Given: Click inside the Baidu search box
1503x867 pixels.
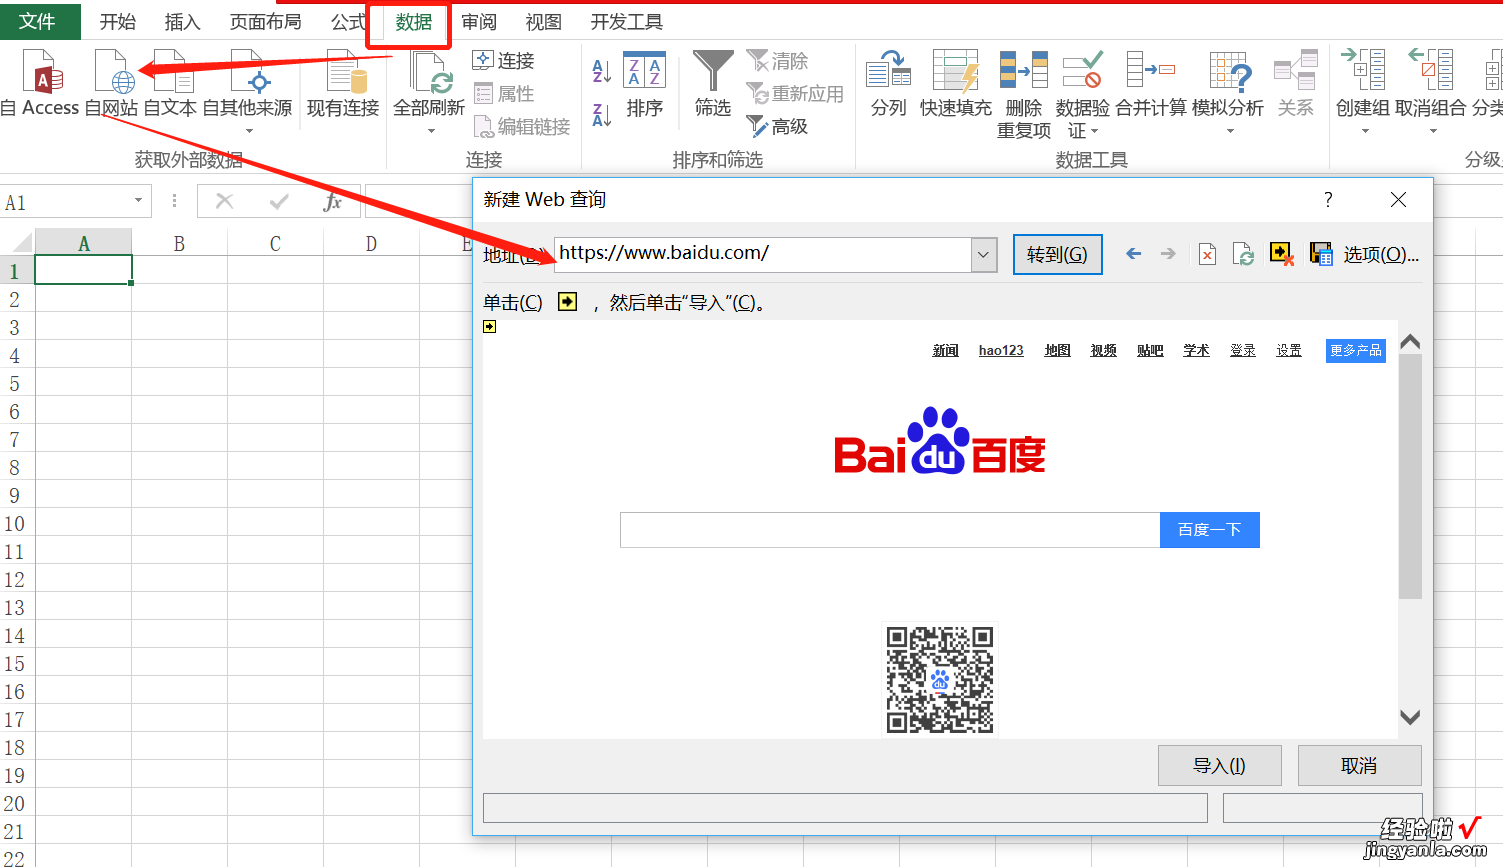Looking at the screenshot, I should point(890,530).
